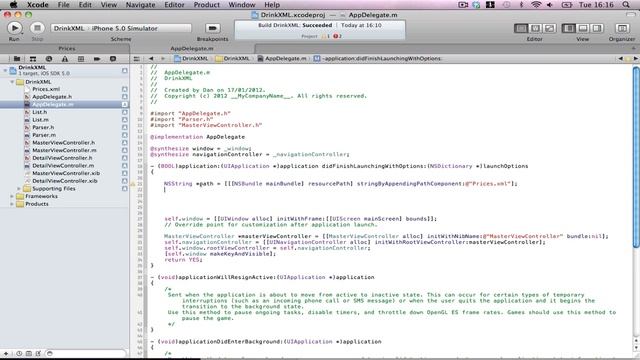Open the volume control menu

click(550, 5)
